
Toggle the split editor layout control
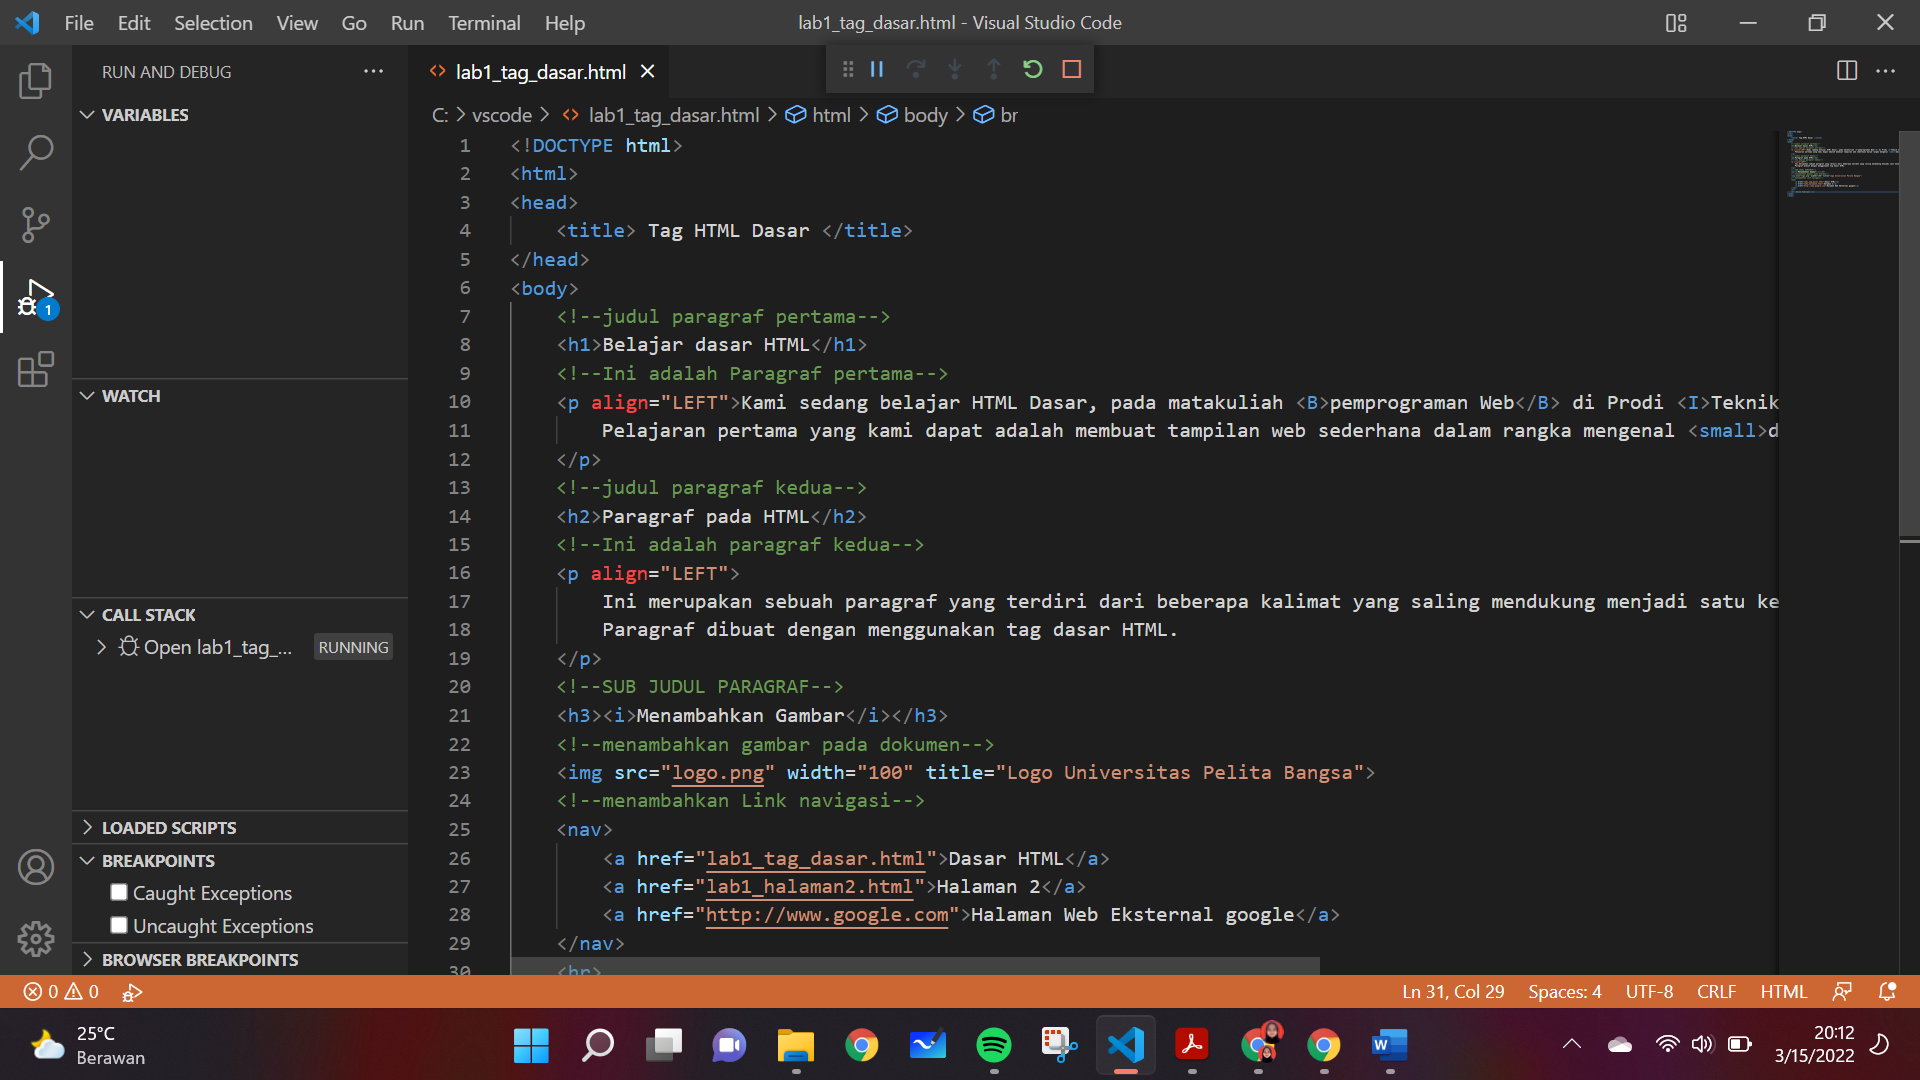[x=1845, y=71]
